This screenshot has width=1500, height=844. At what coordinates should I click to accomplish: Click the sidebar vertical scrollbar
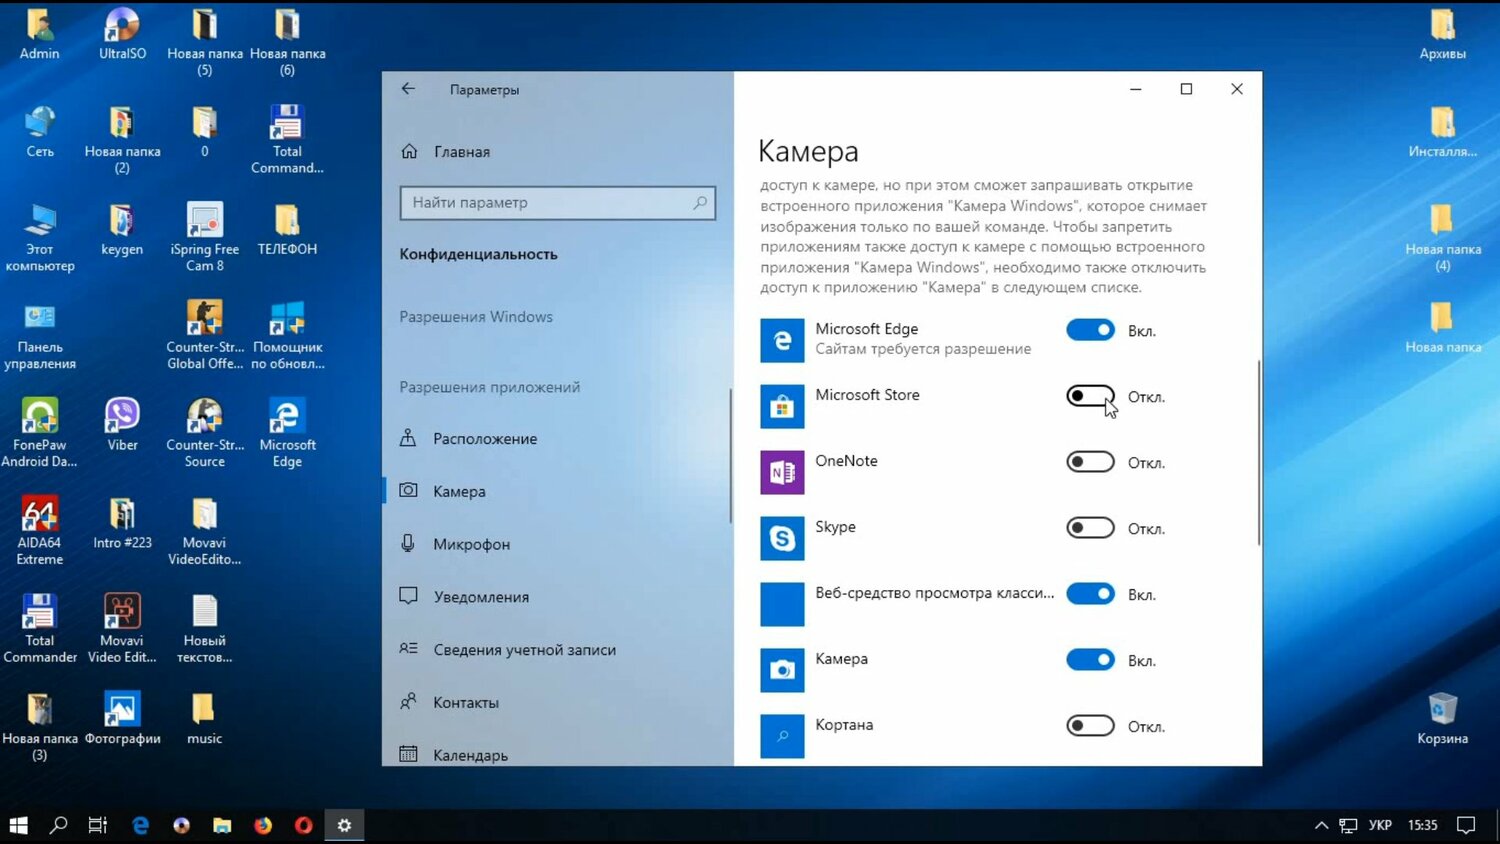[731, 454]
